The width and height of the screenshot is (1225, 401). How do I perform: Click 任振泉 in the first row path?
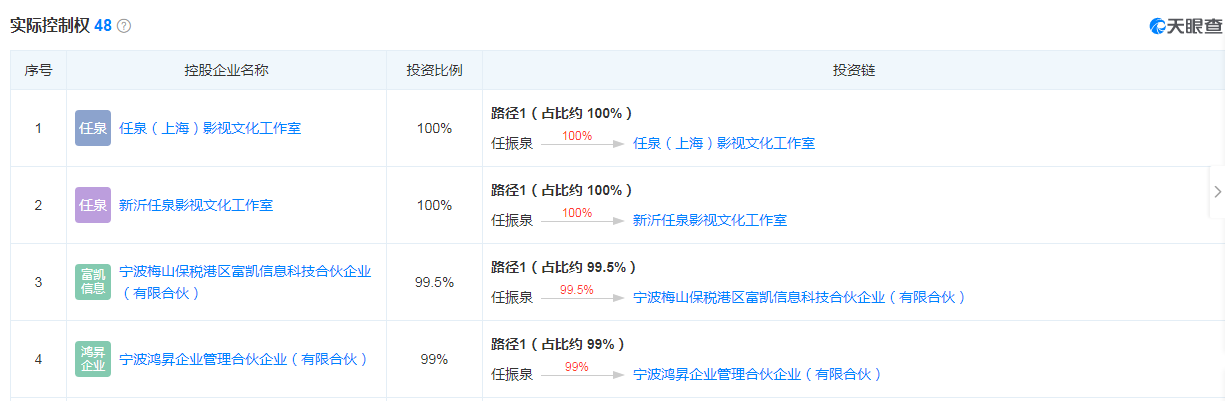tap(512, 143)
